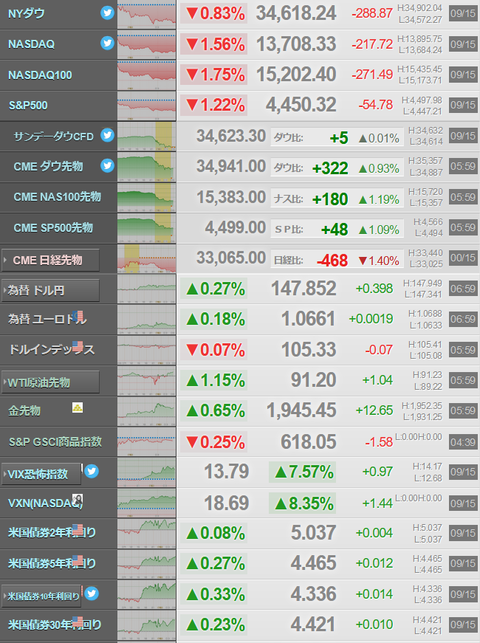Click the small icon on VXN(NASDAQ) label

[78, 499]
